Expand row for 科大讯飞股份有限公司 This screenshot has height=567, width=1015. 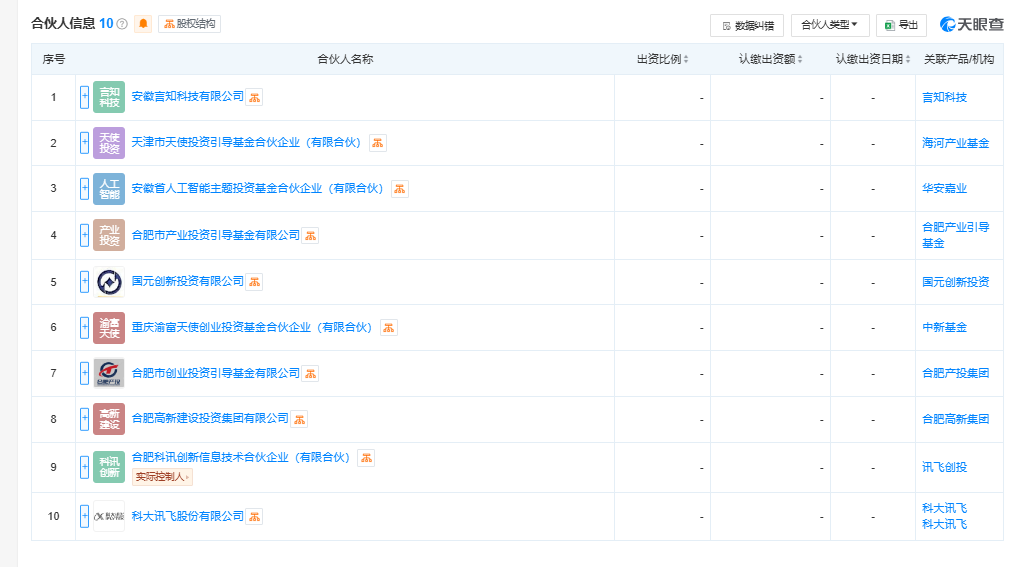(84, 516)
